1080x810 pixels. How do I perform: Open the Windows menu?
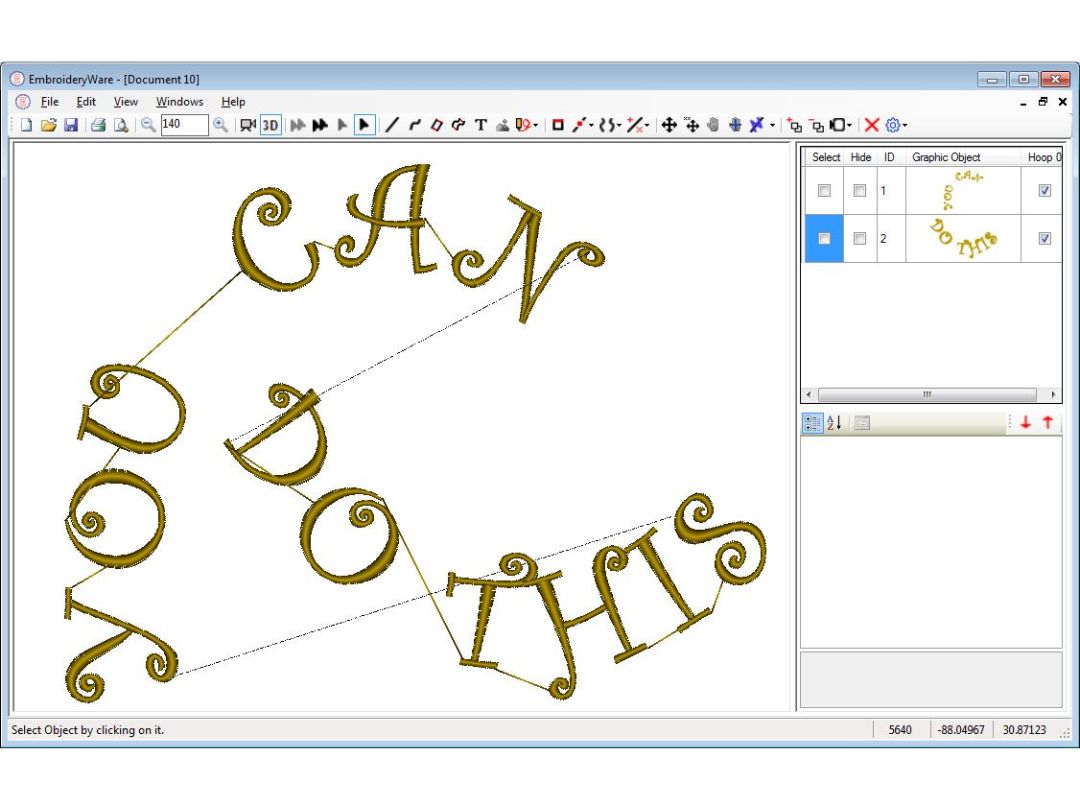[179, 101]
